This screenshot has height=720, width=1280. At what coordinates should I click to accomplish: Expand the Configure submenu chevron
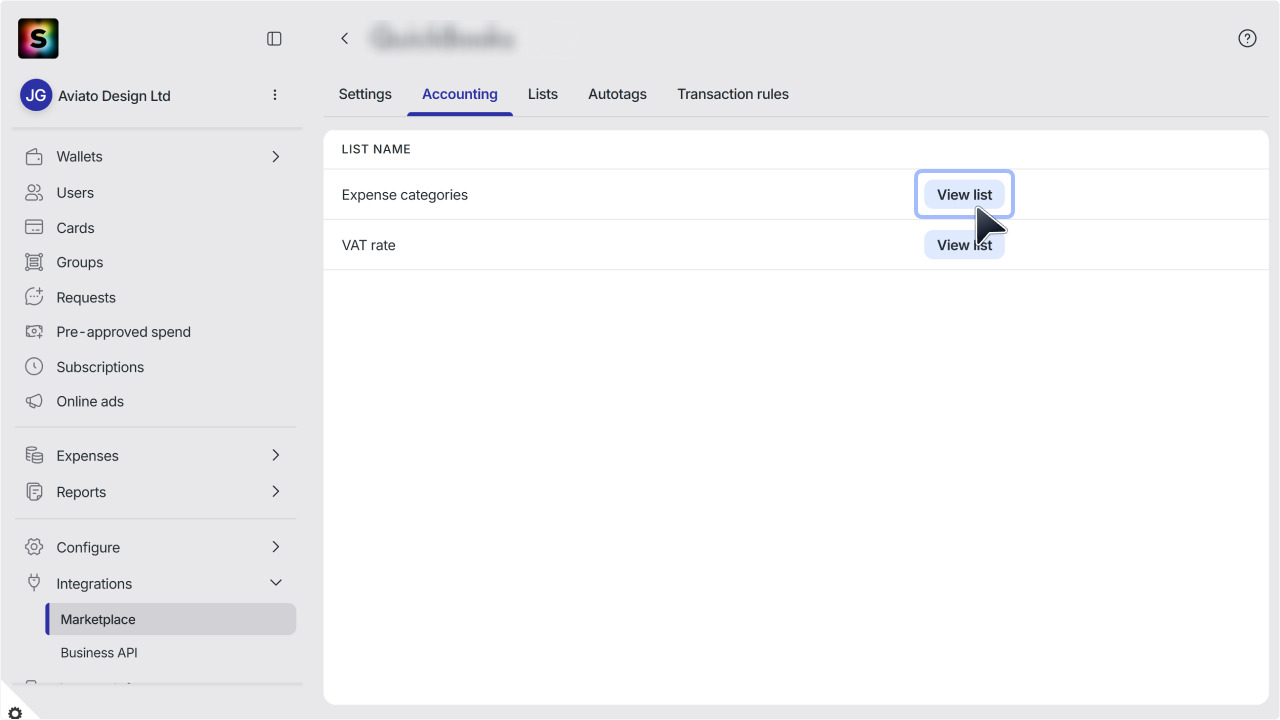[x=276, y=547]
